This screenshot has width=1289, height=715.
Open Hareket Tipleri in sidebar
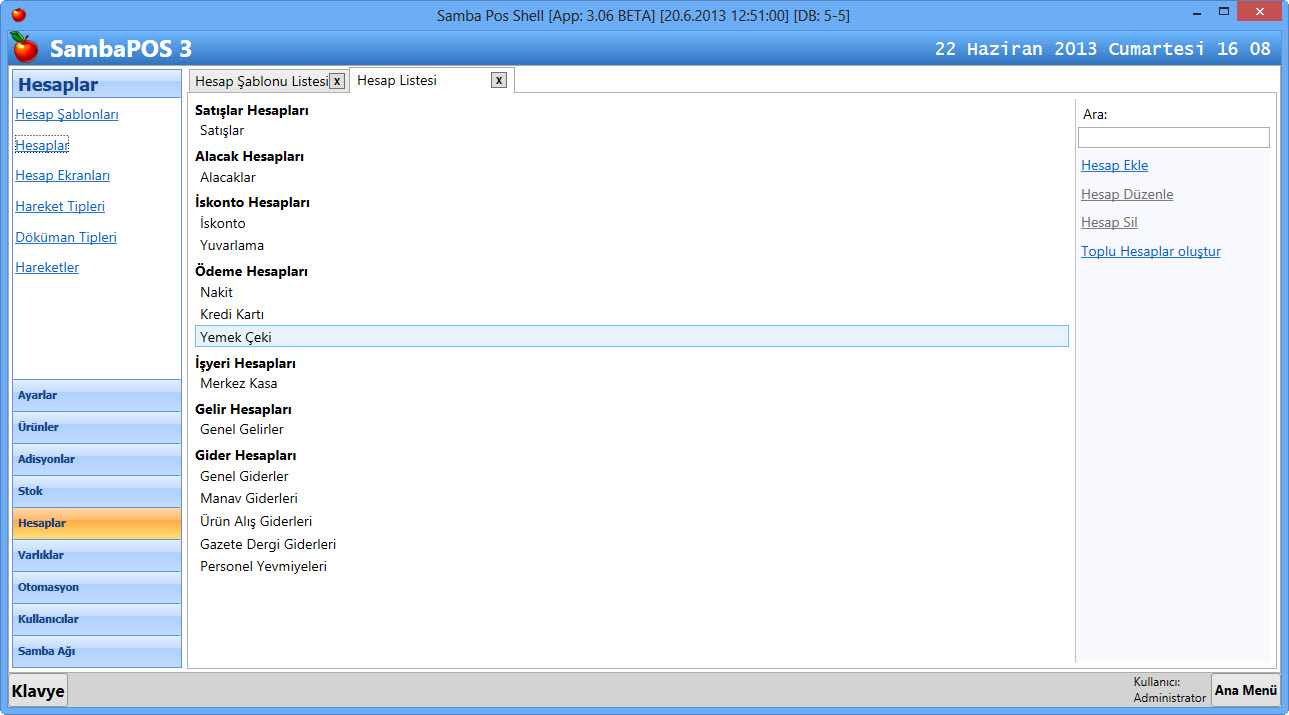coord(60,207)
